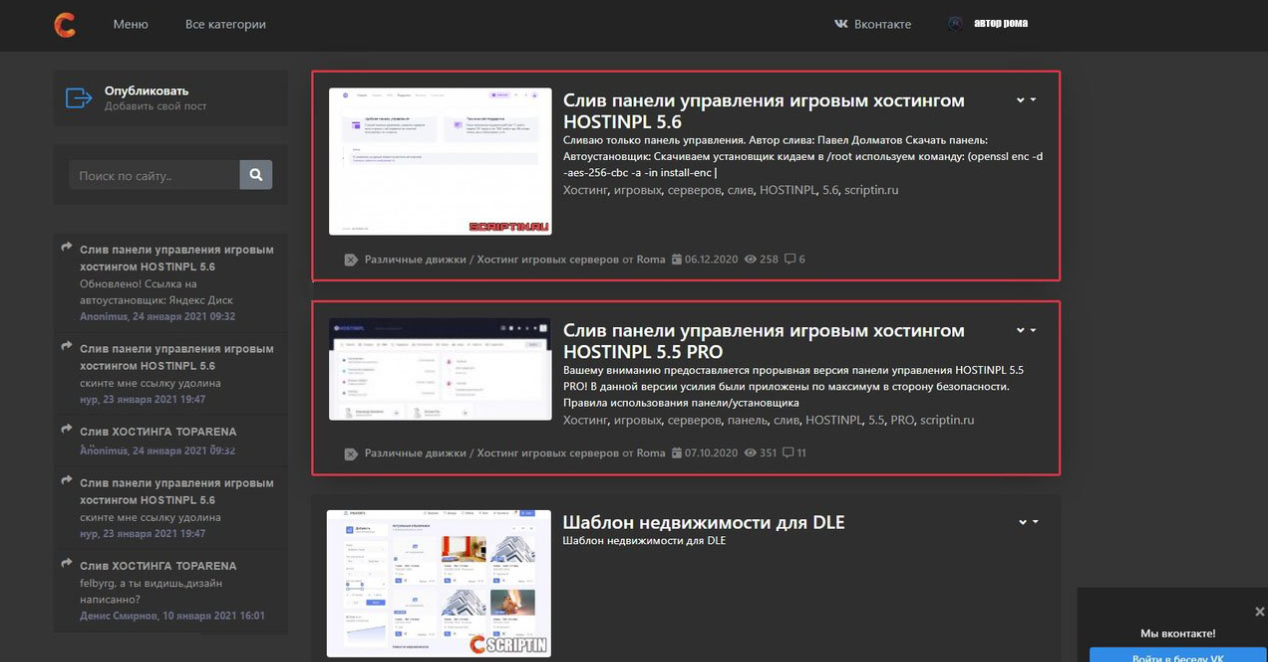This screenshot has width=1268, height=662.
Task: Click the 'PRO' tag link
Action: [x=902, y=420]
